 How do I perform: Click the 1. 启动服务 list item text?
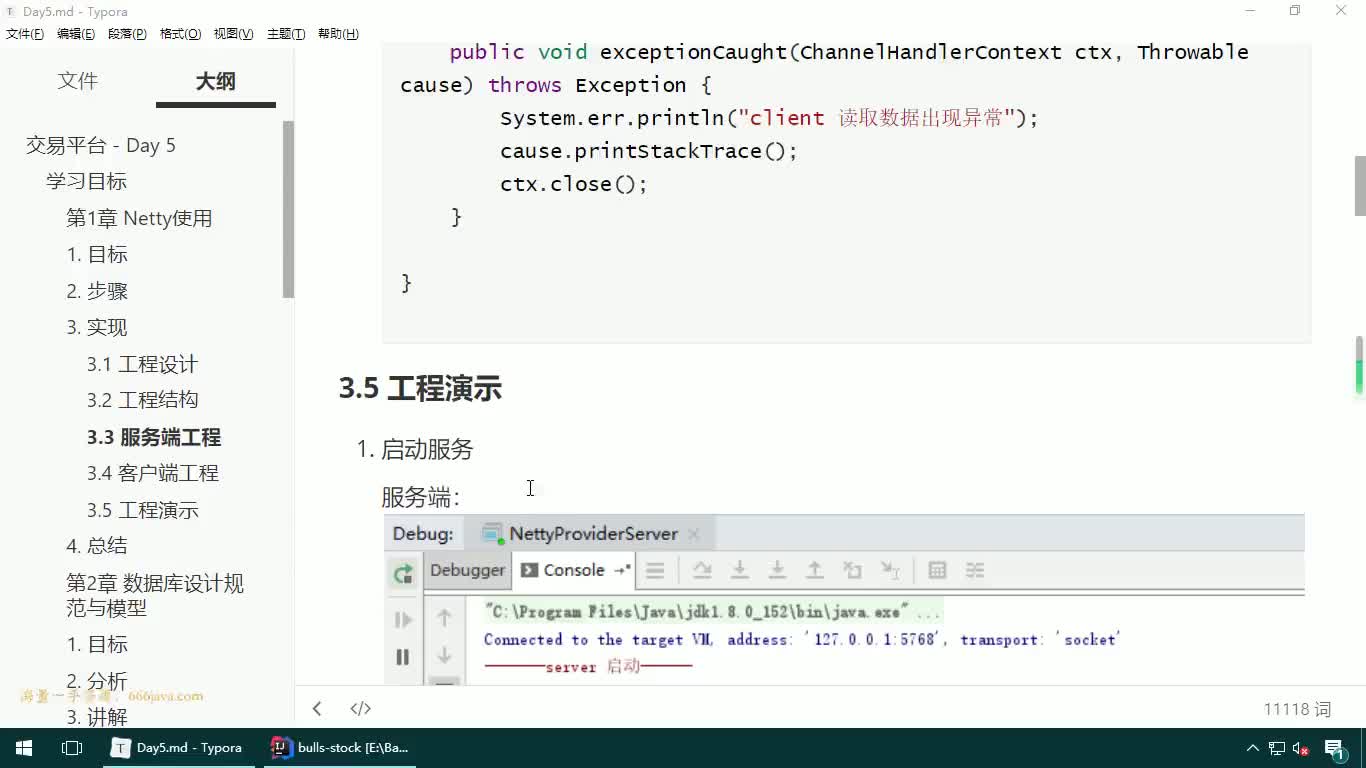click(415, 449)
